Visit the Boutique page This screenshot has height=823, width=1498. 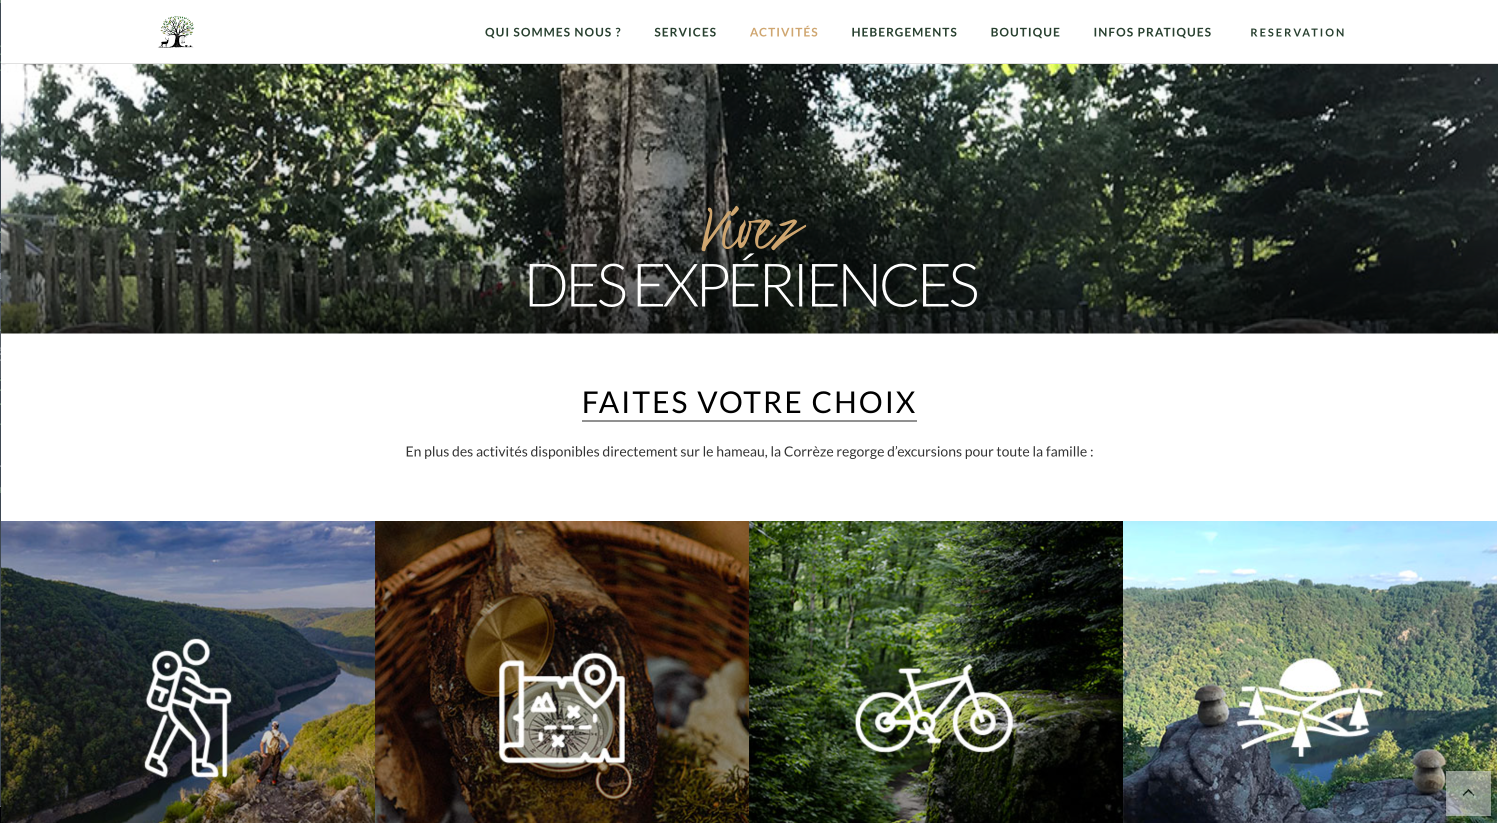(1025, 32)
